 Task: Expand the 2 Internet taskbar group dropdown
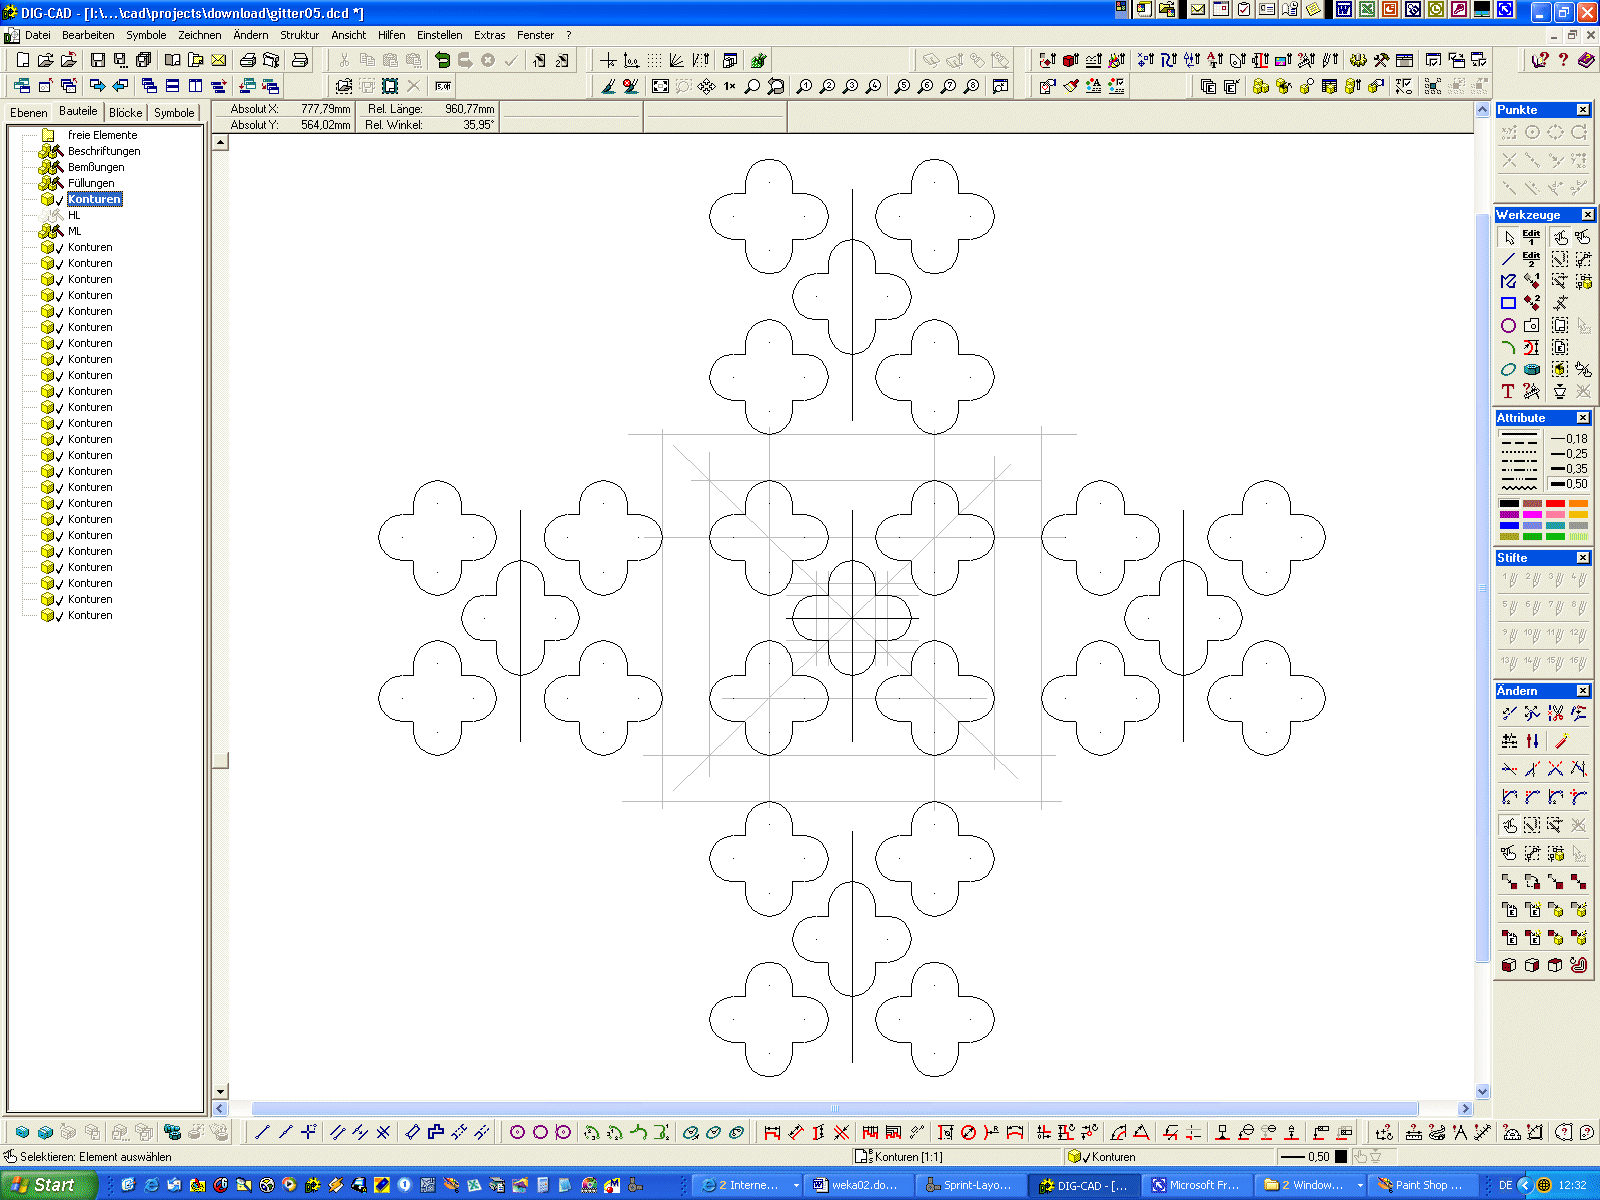point(796,1185)
